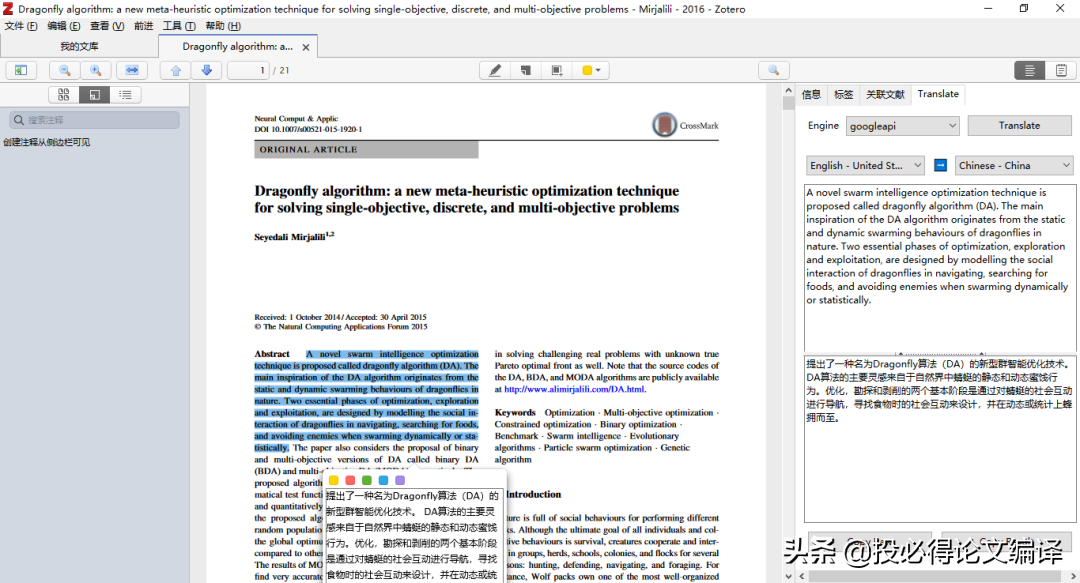Open the alimirjalili.com/DA.html link
The width and height of the screenshot is (1080, 583).
(574, 389)
